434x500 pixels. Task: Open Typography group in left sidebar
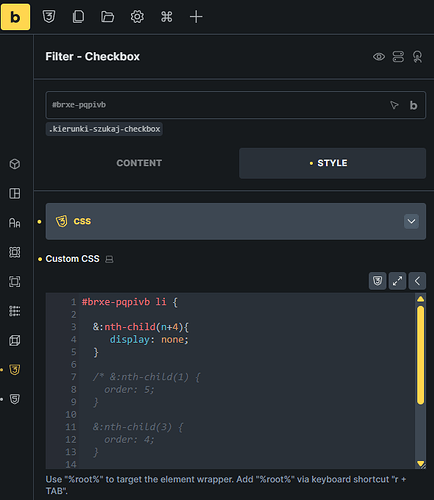click(15, 223)
